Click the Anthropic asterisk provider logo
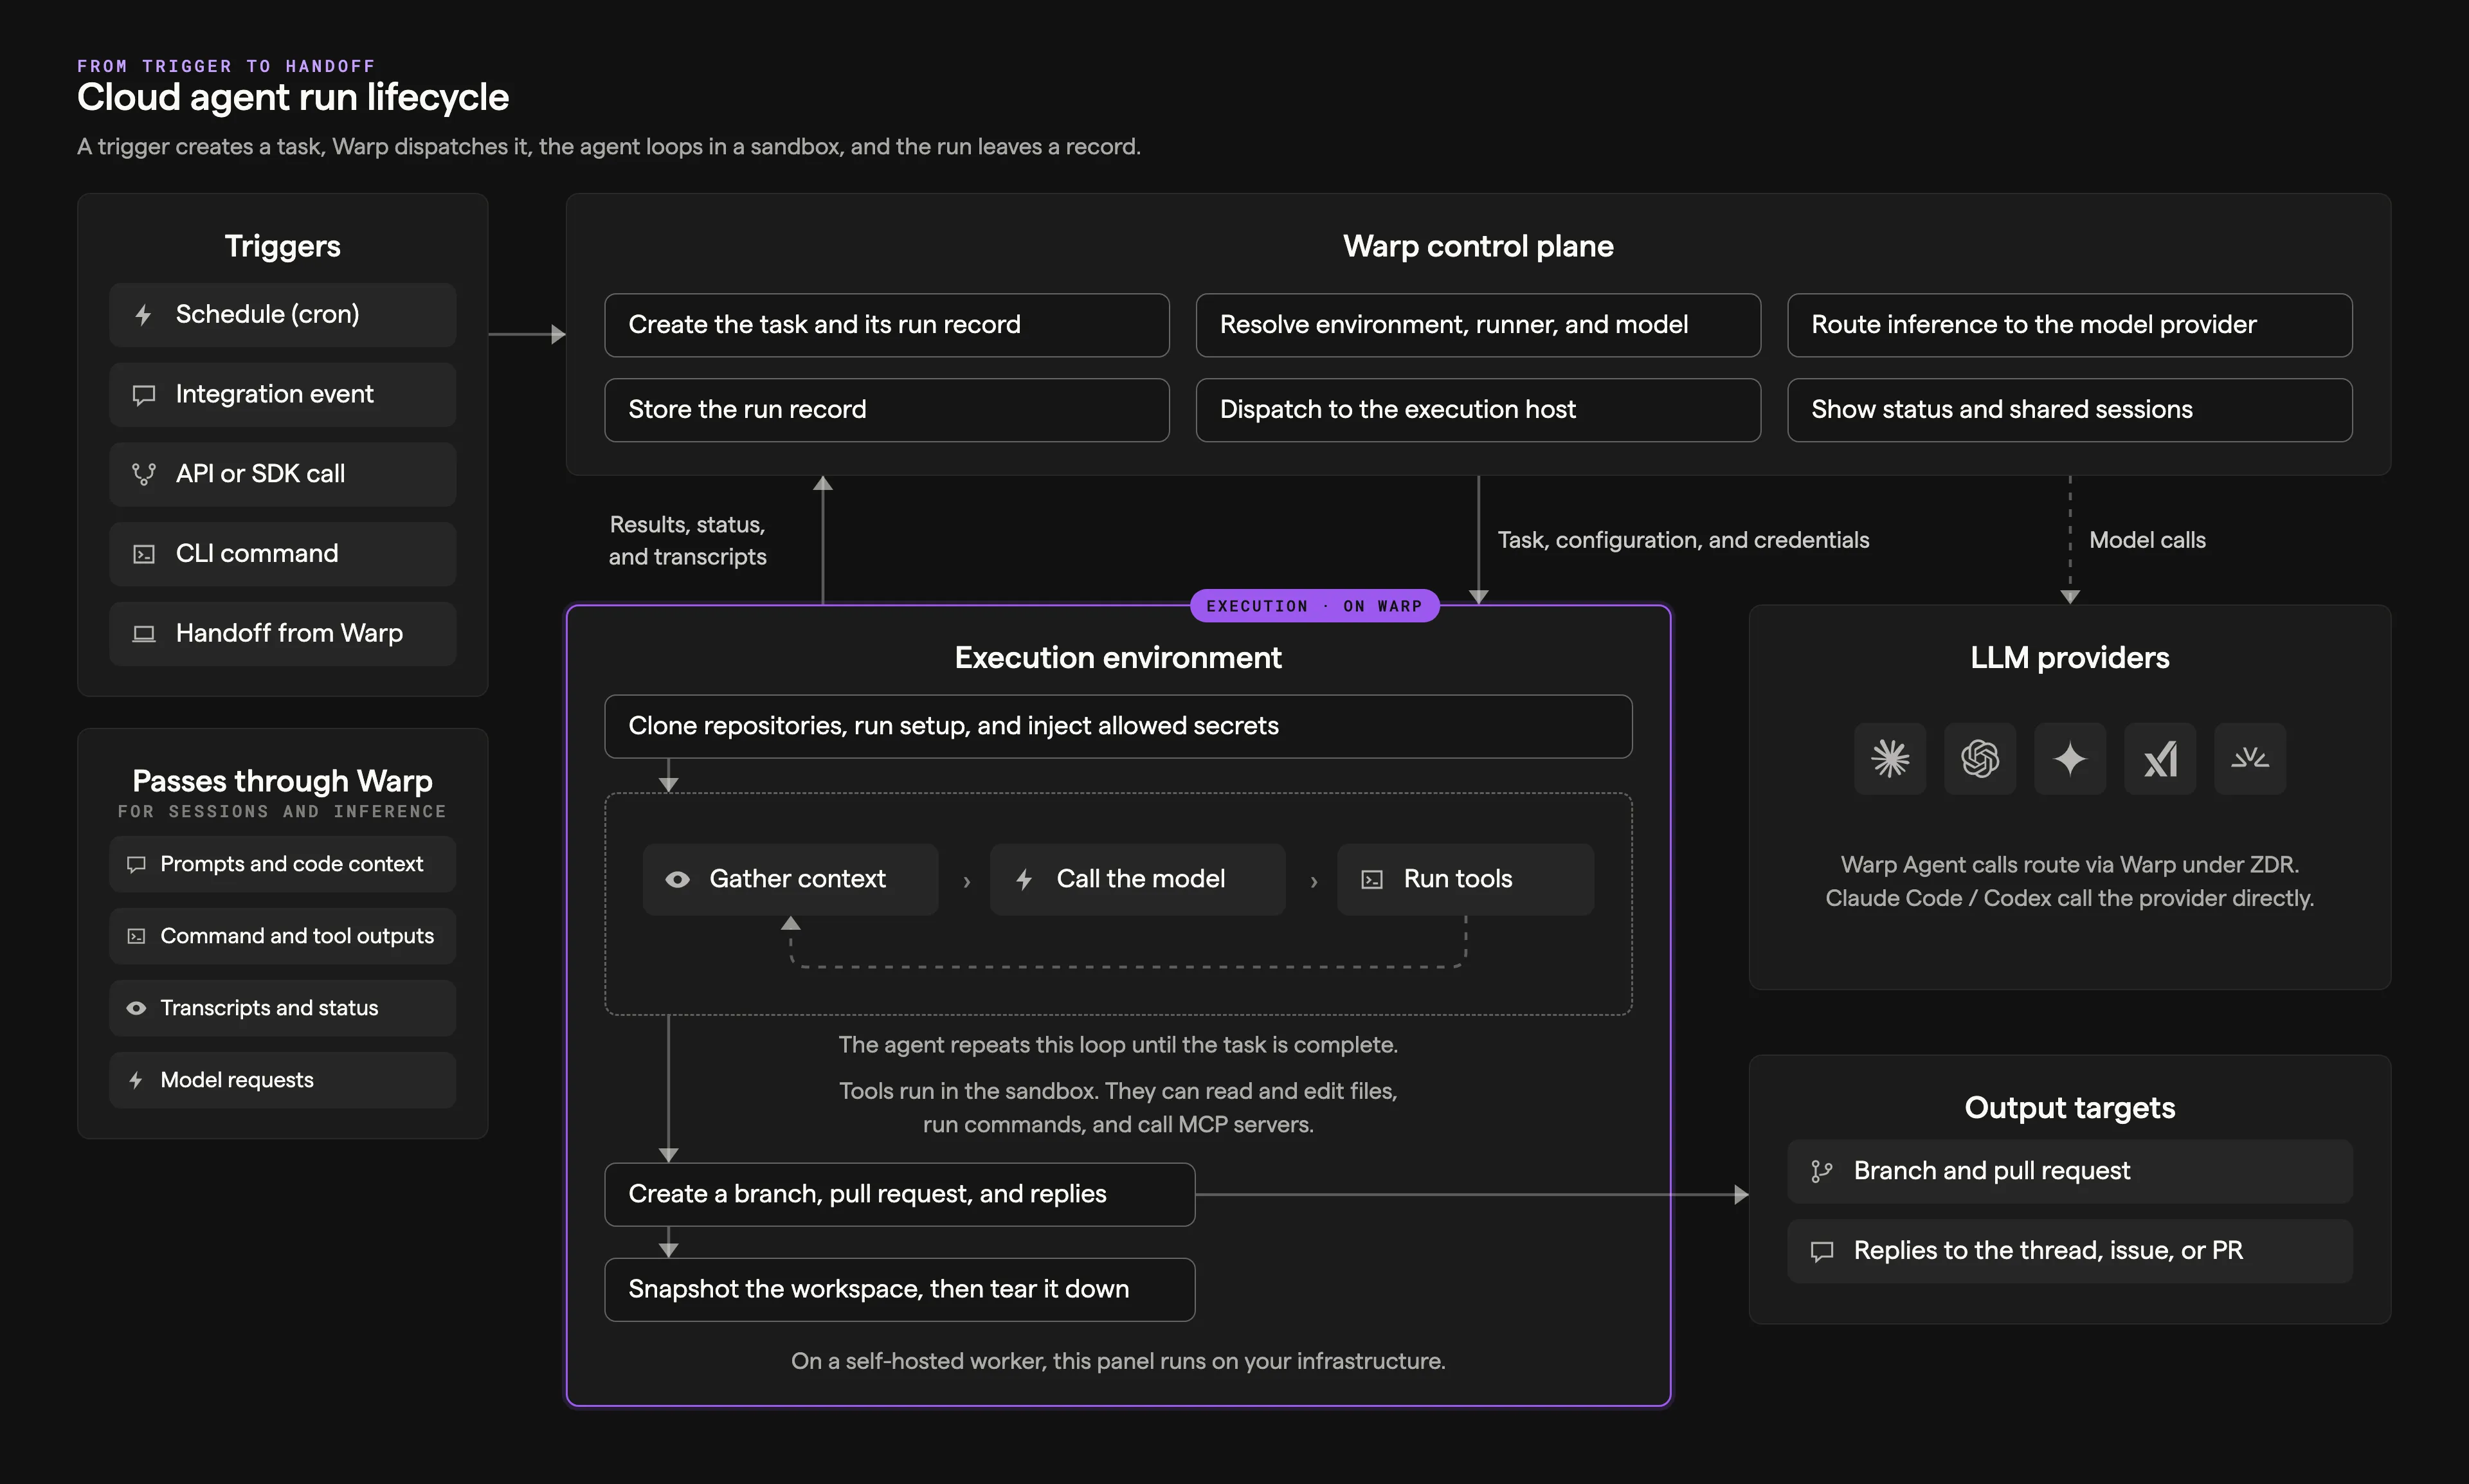Image resolution: width=2469 pixels, height=1484 pixels. click(1890, 759)
